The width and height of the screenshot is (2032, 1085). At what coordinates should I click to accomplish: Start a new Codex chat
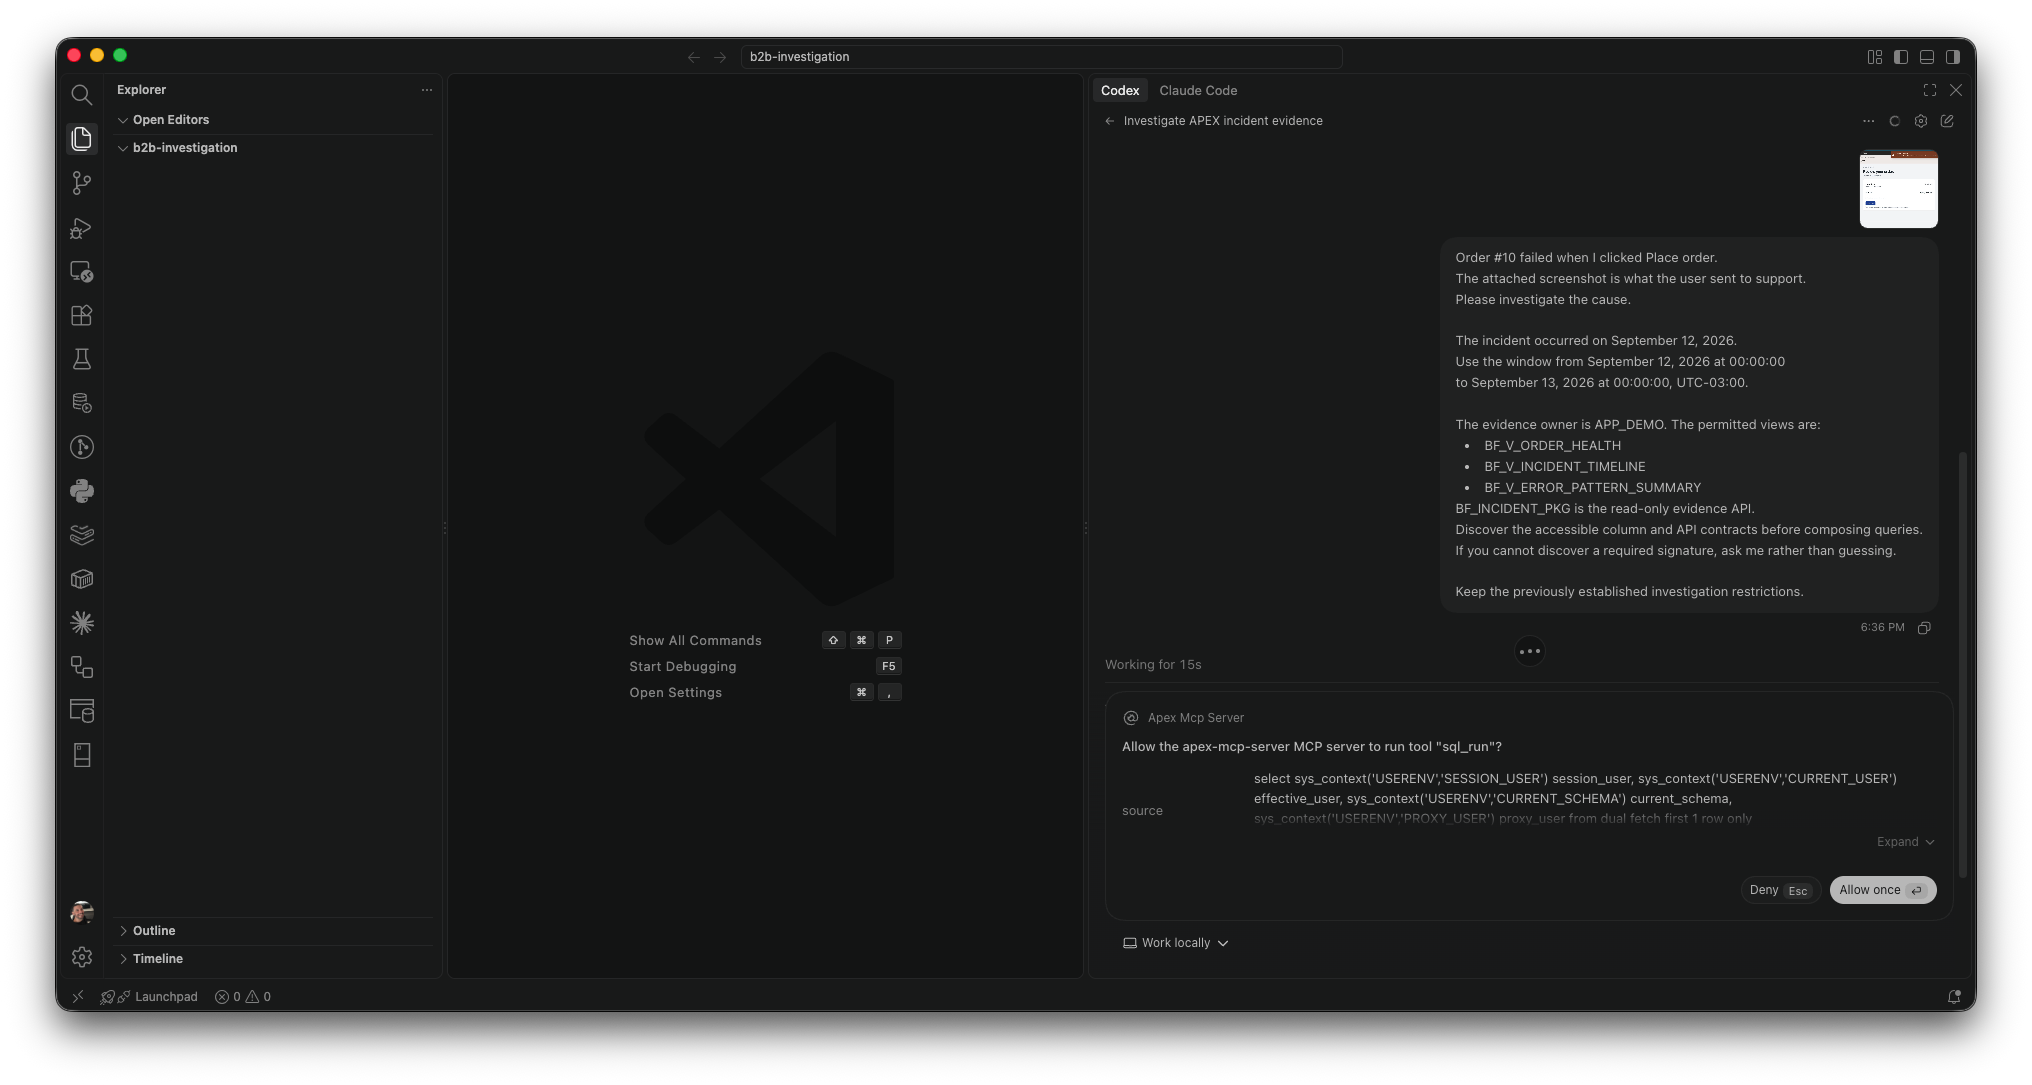point(1947,121)
